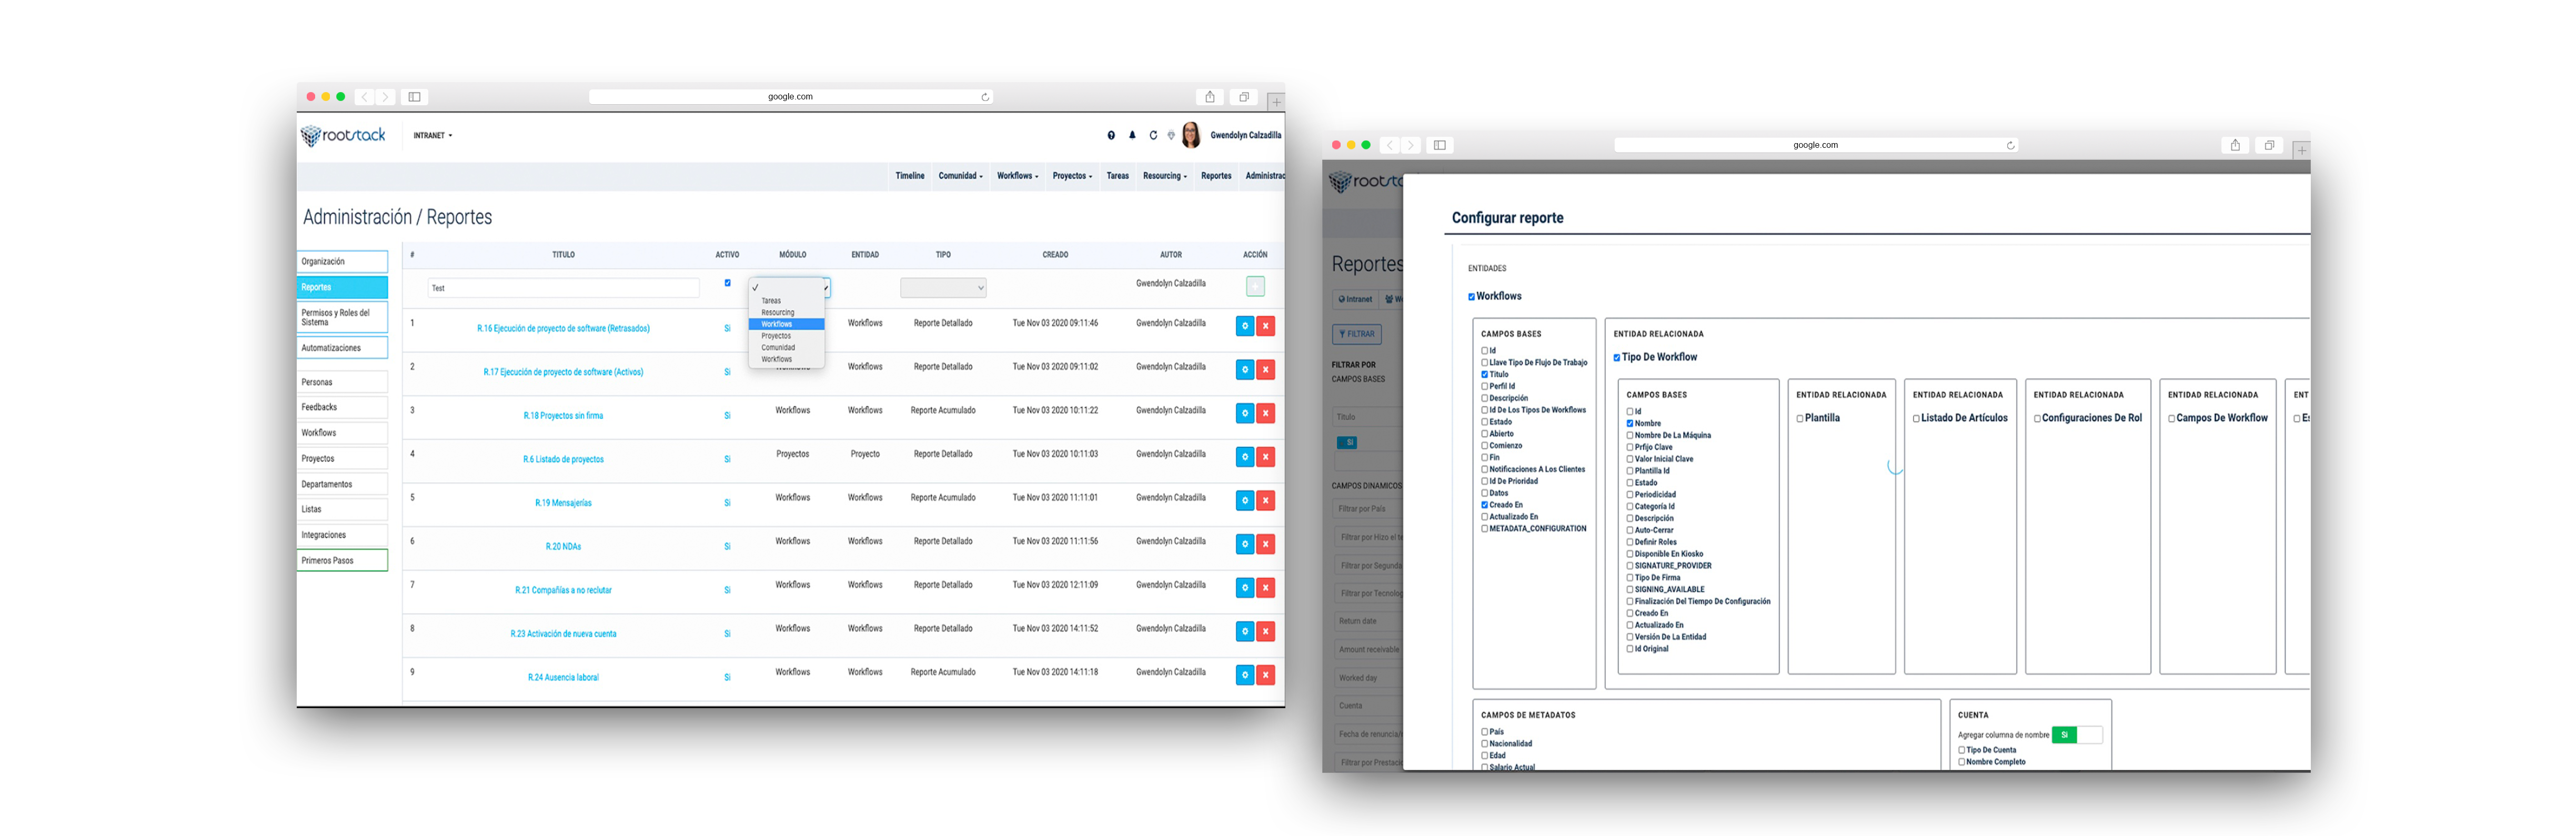Viewport: 2576px width, 836px height.
Task: Open the INTRANET dropdown beside the logo
Action: coord(433,135)
